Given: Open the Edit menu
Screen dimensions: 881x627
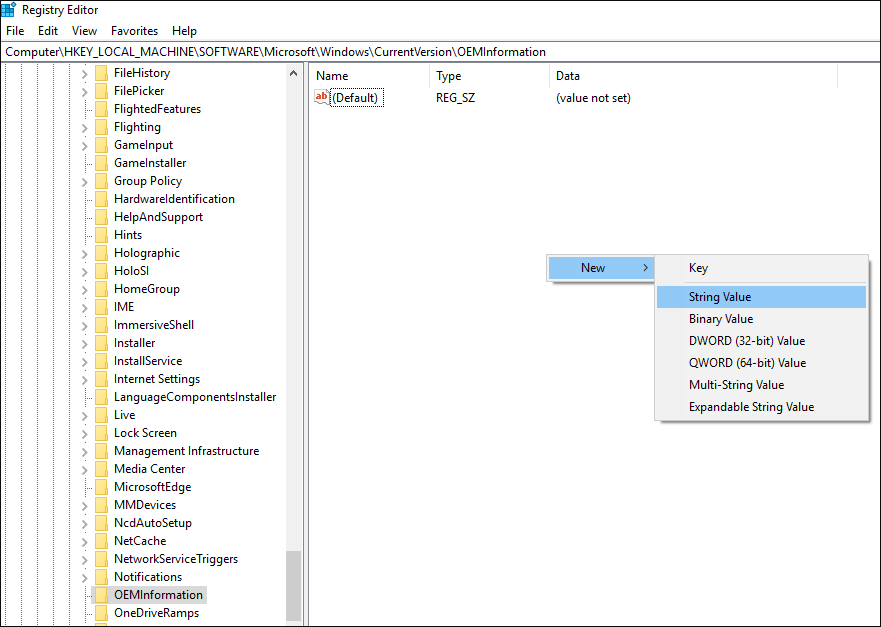Looking at the screenshot, I should click(x=48, y=31).
